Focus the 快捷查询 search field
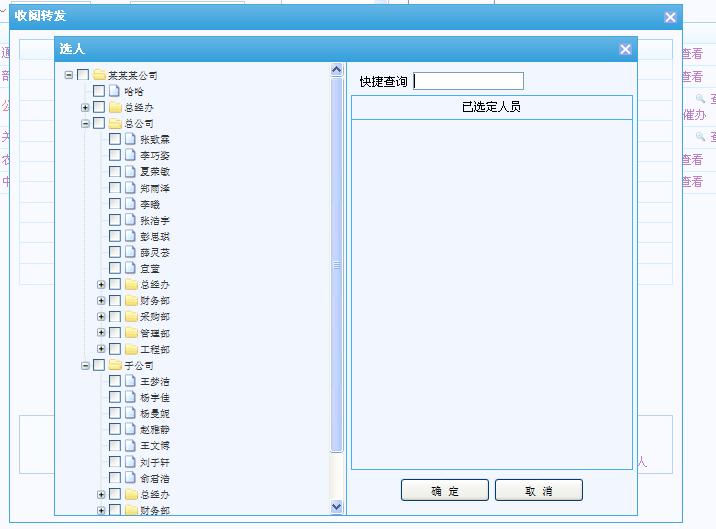This screenshot has height=529, width=716. pyautogui.click(x=469, y=81)
